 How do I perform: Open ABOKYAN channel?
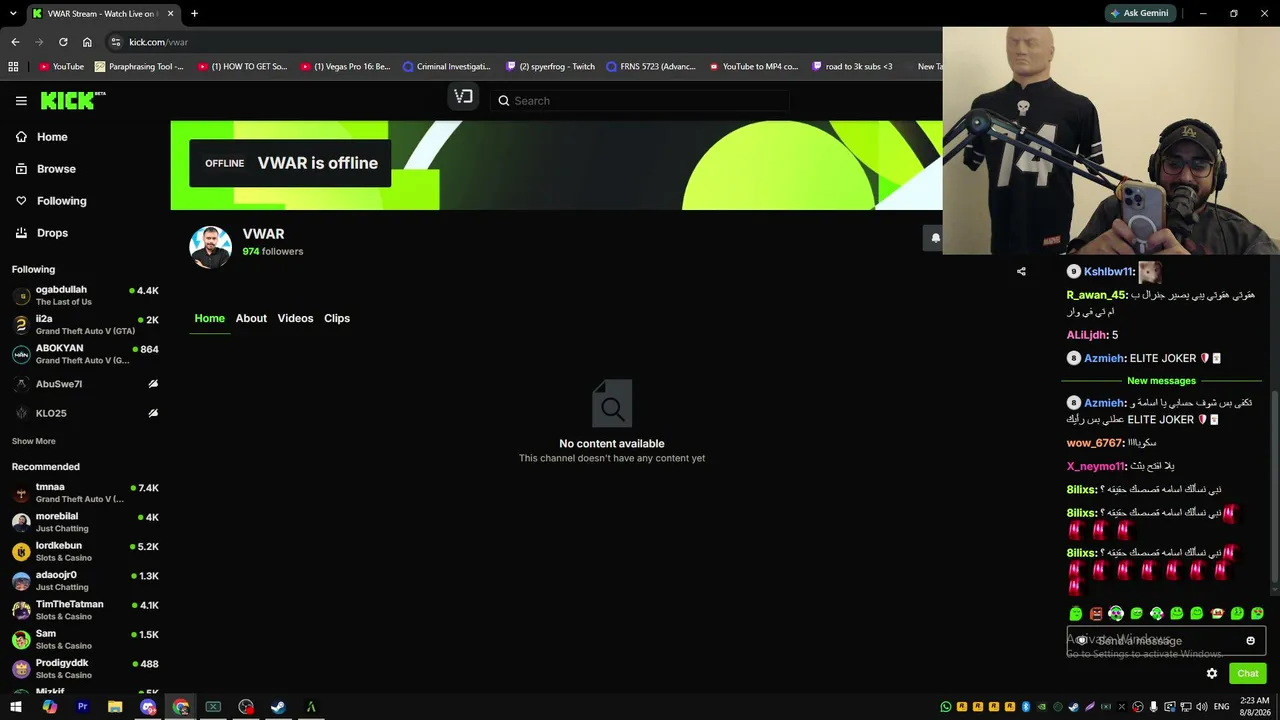pos(85,354)
